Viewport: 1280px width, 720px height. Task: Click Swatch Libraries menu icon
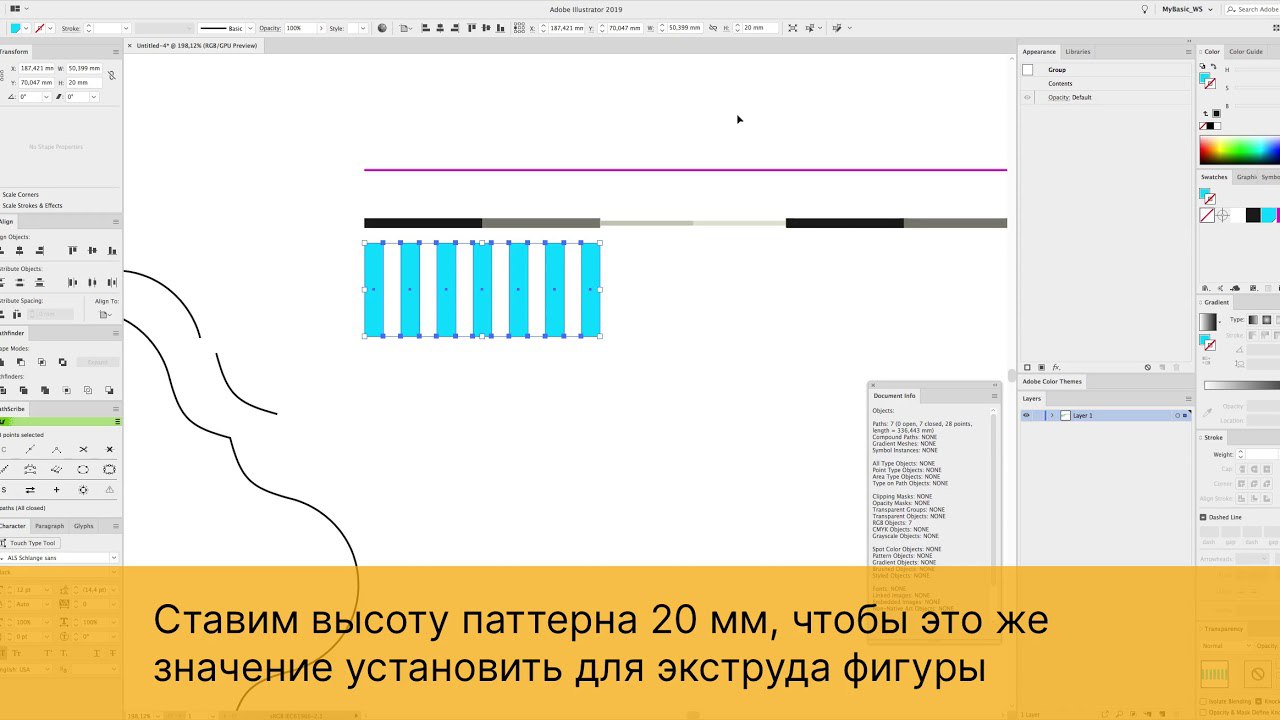click(x=1206, y=288)
